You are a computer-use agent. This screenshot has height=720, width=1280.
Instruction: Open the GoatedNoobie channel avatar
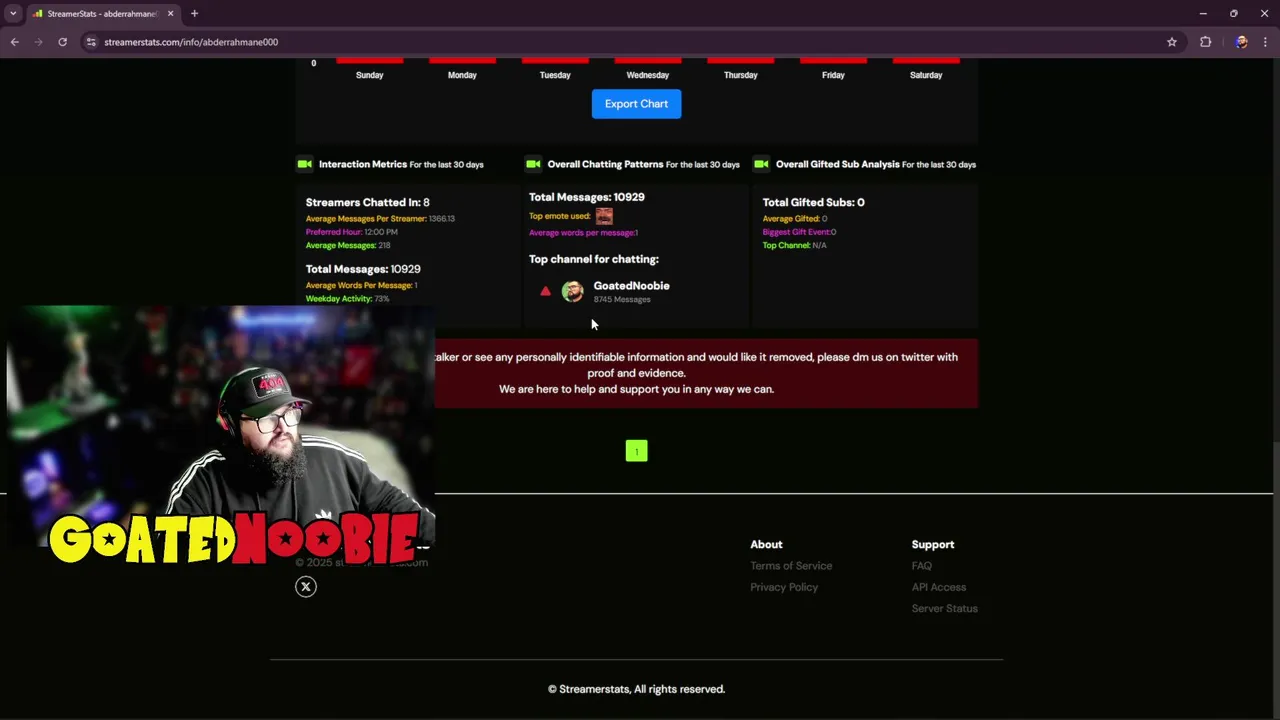572,291
